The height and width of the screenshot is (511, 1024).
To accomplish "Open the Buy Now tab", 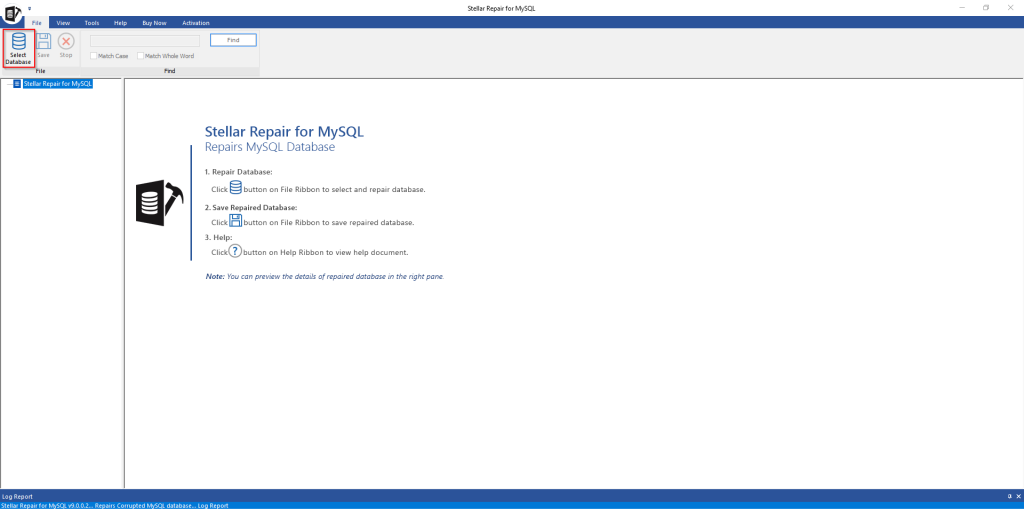I will 155,23.
